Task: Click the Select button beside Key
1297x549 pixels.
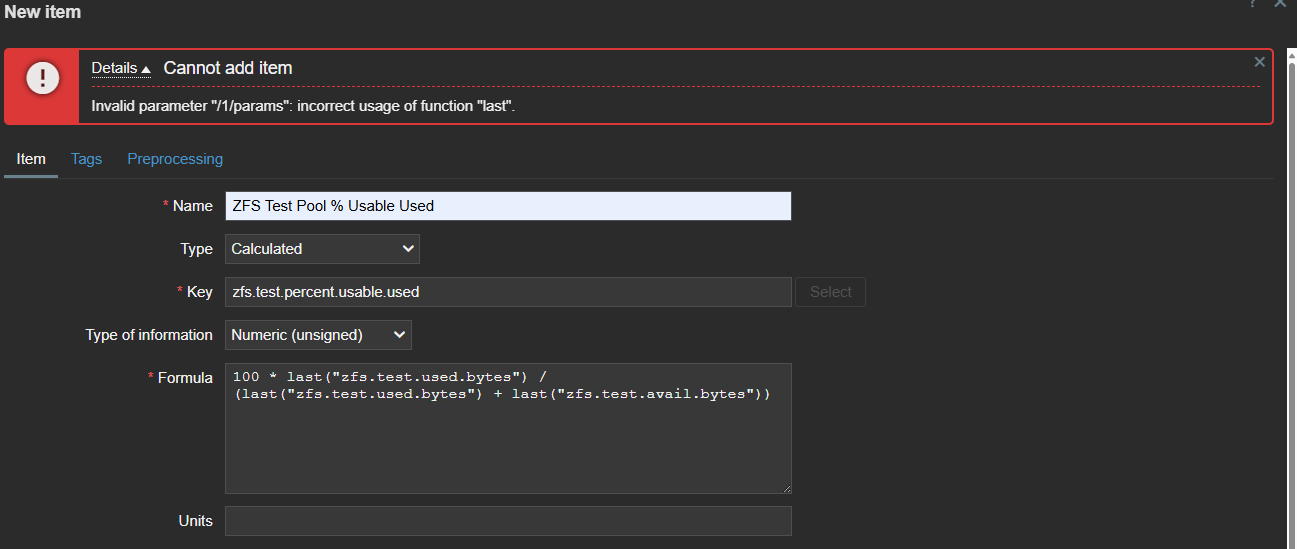Action: point(831,292)
